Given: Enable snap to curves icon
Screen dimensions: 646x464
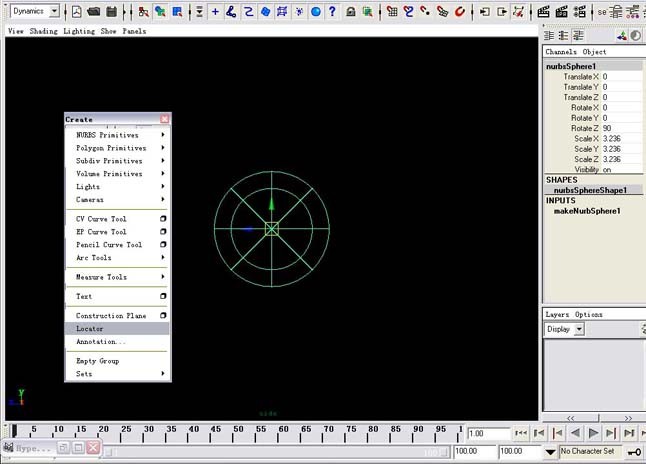Looking at the screenshot, I should click(x=409, y=12).
